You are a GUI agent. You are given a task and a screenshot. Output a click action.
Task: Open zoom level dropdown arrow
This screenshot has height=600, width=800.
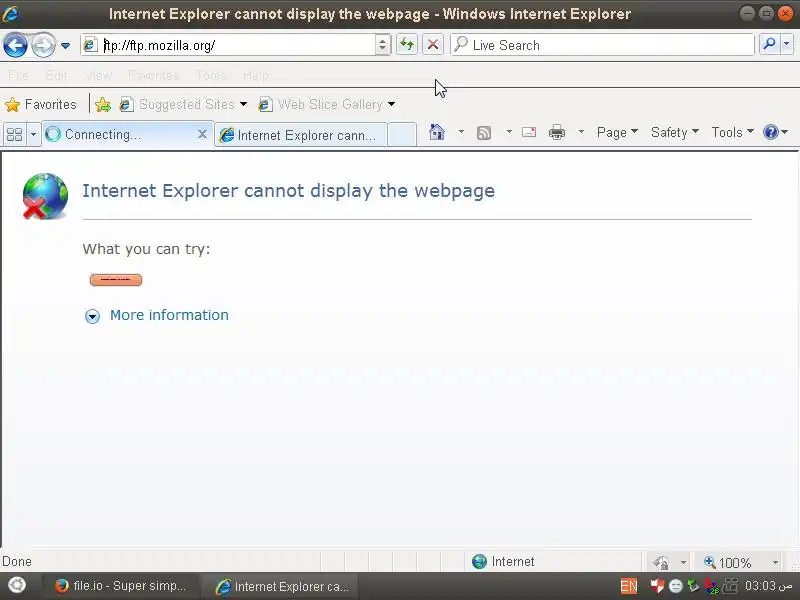(x=775, y=562)
